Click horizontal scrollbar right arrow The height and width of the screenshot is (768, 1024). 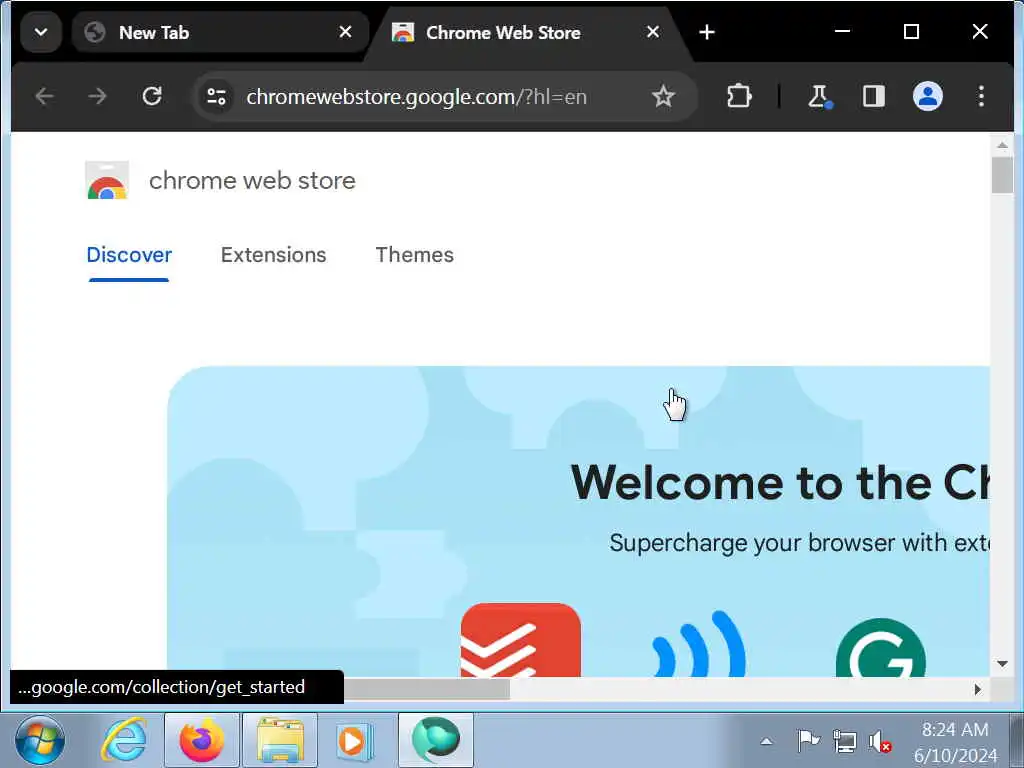(977, 689)
